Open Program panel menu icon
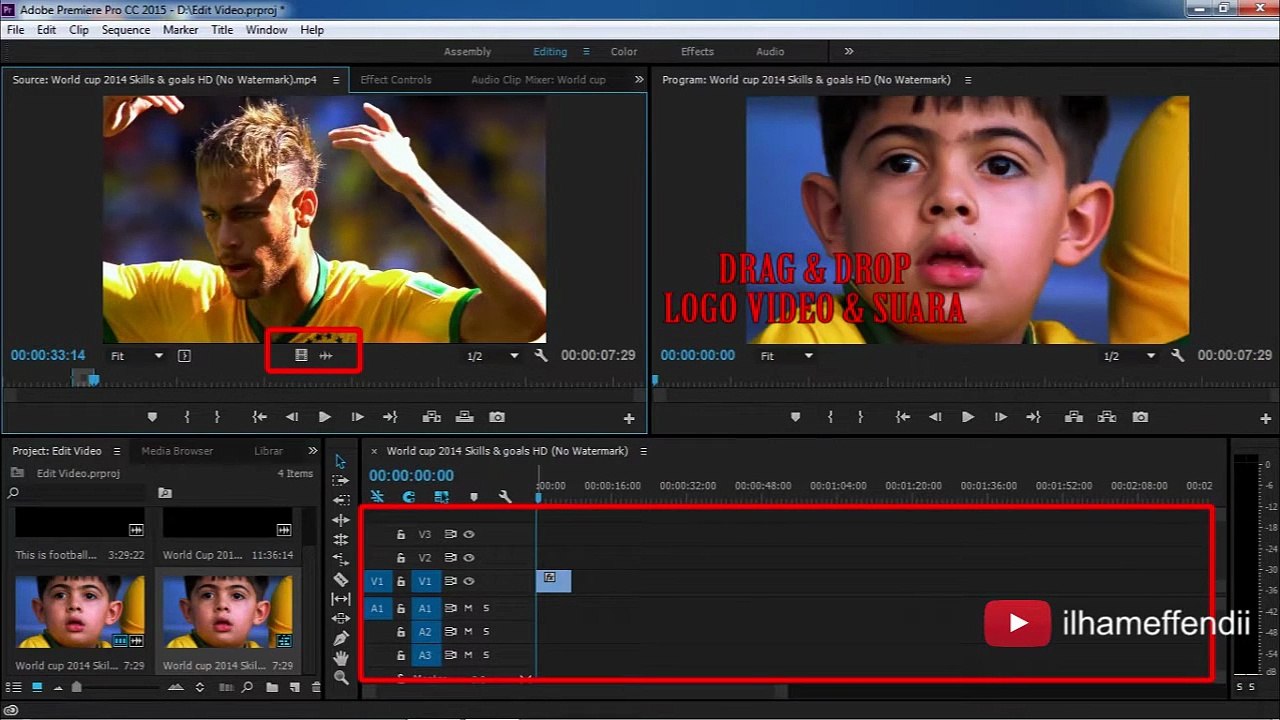 click(x=967, y=80)
